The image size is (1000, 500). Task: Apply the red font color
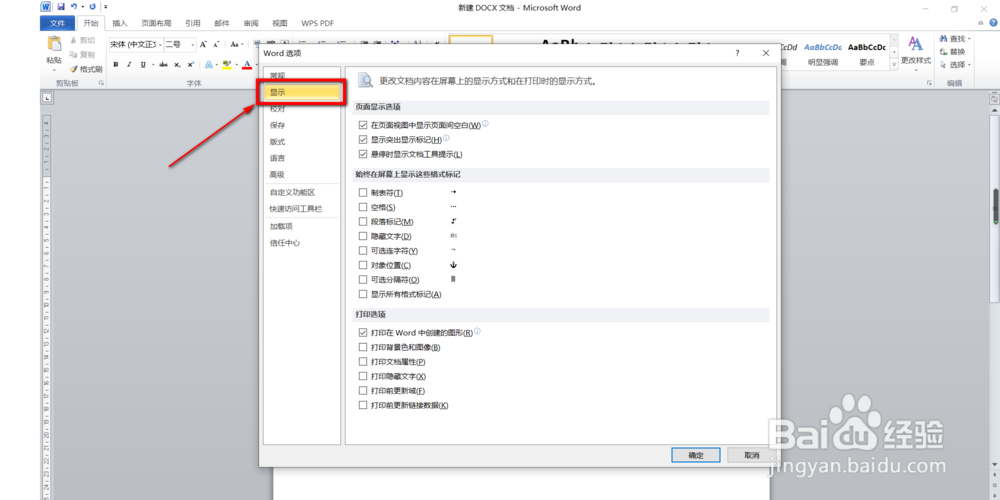coord(247,64)
